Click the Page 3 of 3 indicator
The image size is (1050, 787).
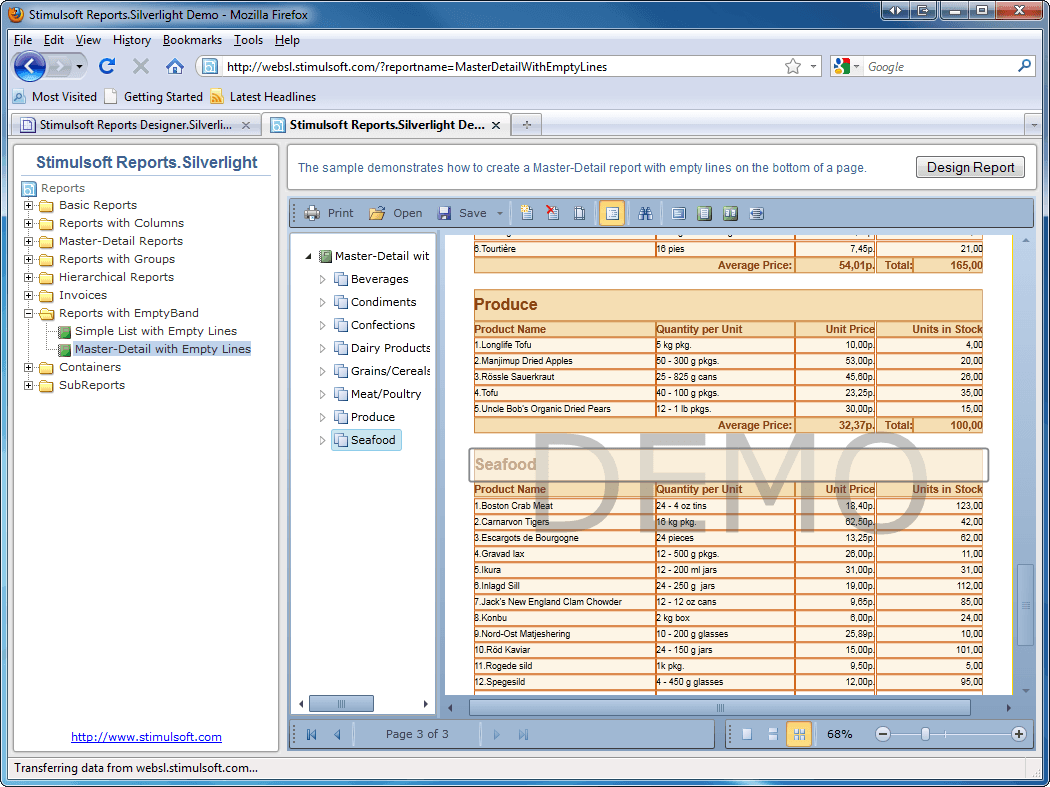tap(417, 734)
